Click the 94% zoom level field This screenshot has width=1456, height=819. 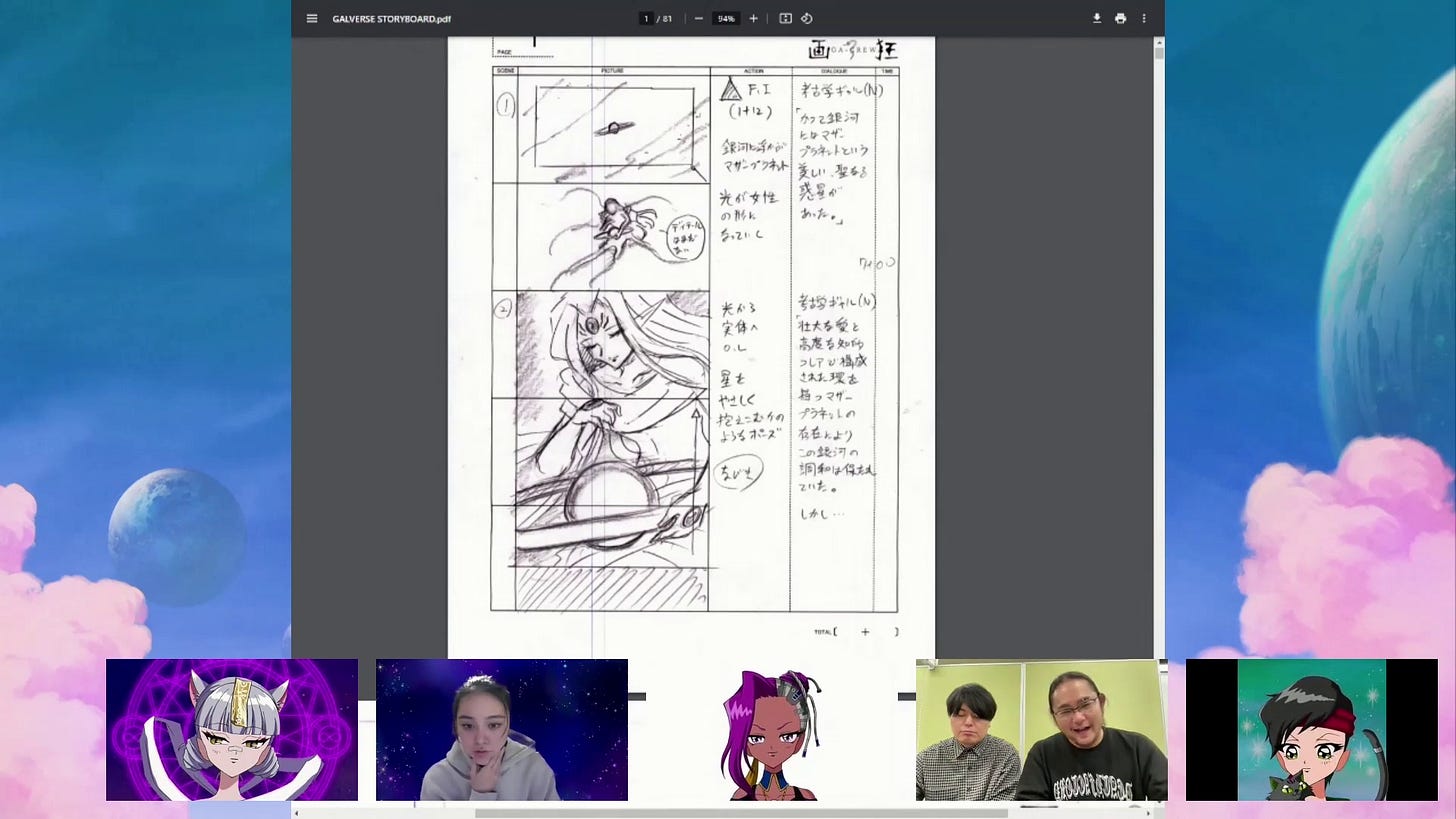[x=726, y=18]
